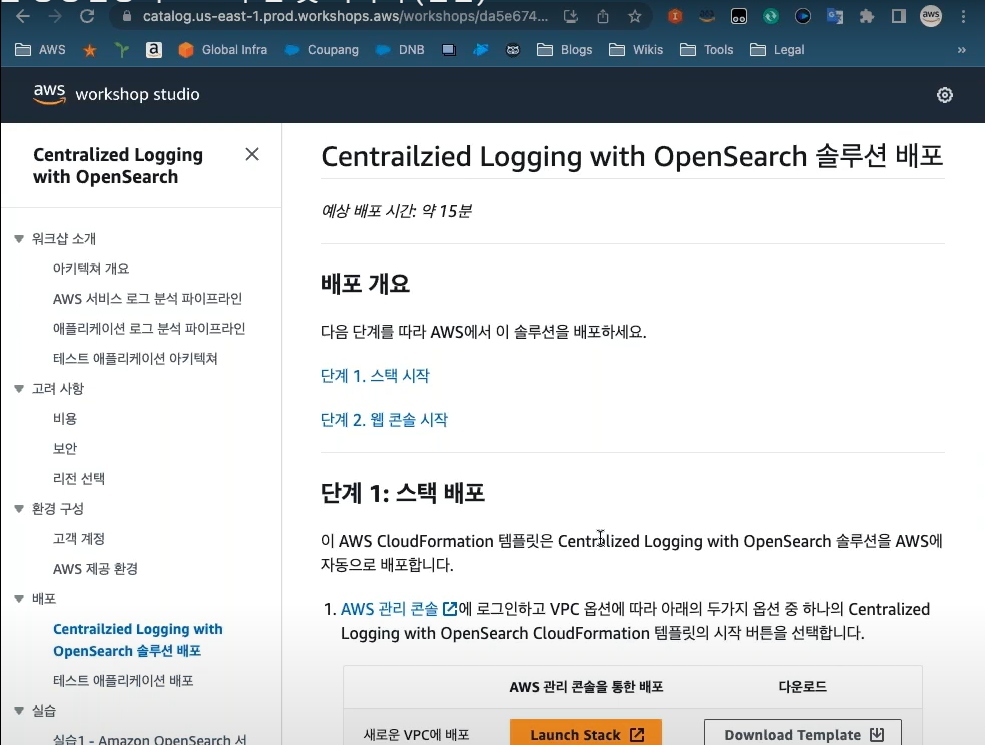Open 테스트 애플리케이션 배포 page

point(123,680)
